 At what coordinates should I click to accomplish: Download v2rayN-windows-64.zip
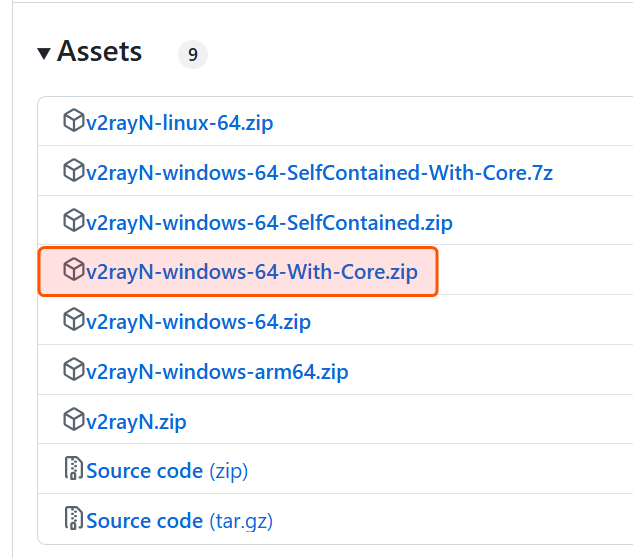(x=198, y=322)
